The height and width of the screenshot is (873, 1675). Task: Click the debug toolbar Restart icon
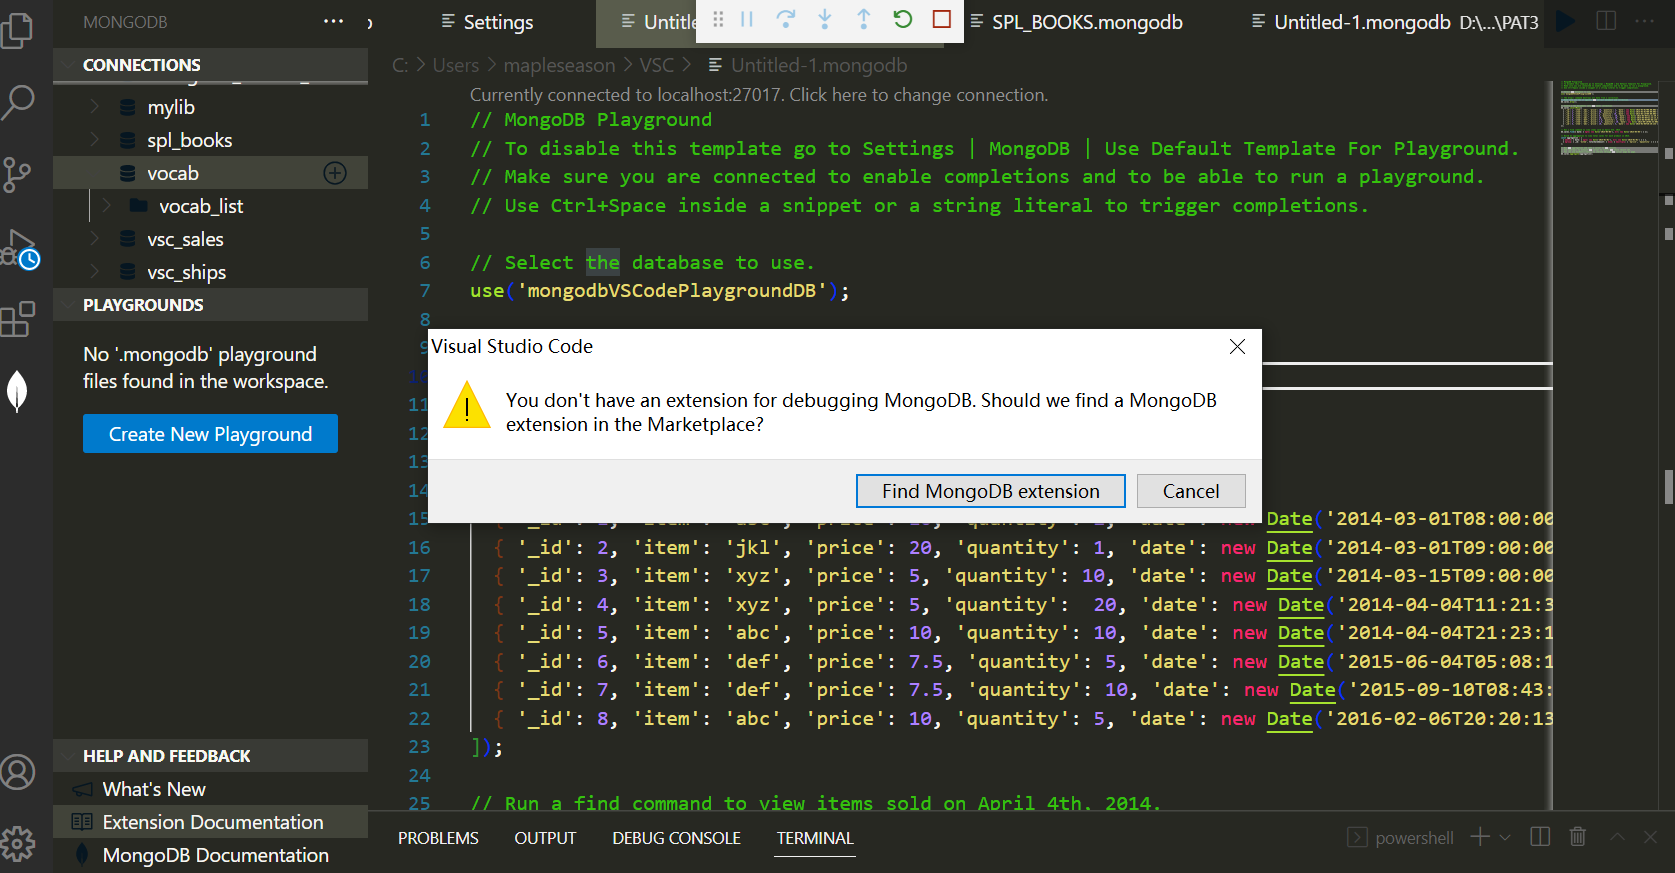tap(902, 19)
